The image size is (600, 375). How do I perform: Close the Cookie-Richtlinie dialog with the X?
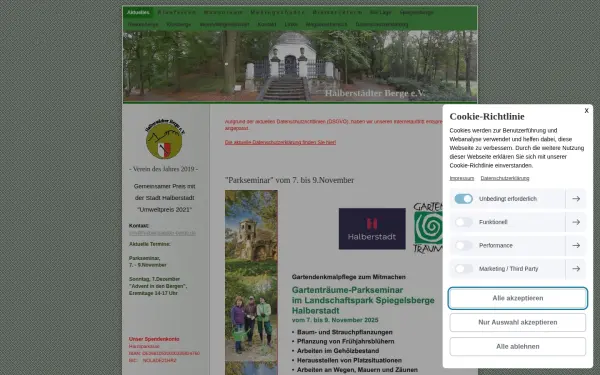(586, 111)
